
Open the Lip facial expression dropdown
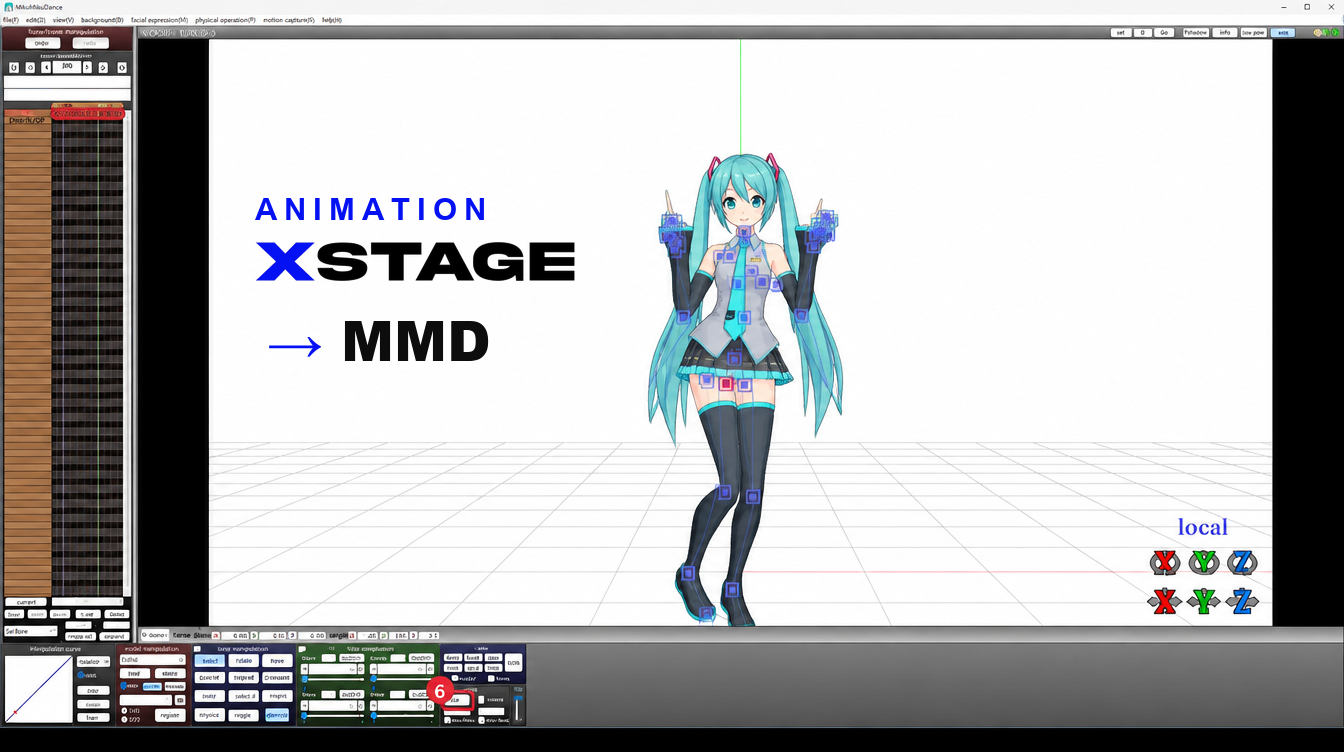point(402,669)
